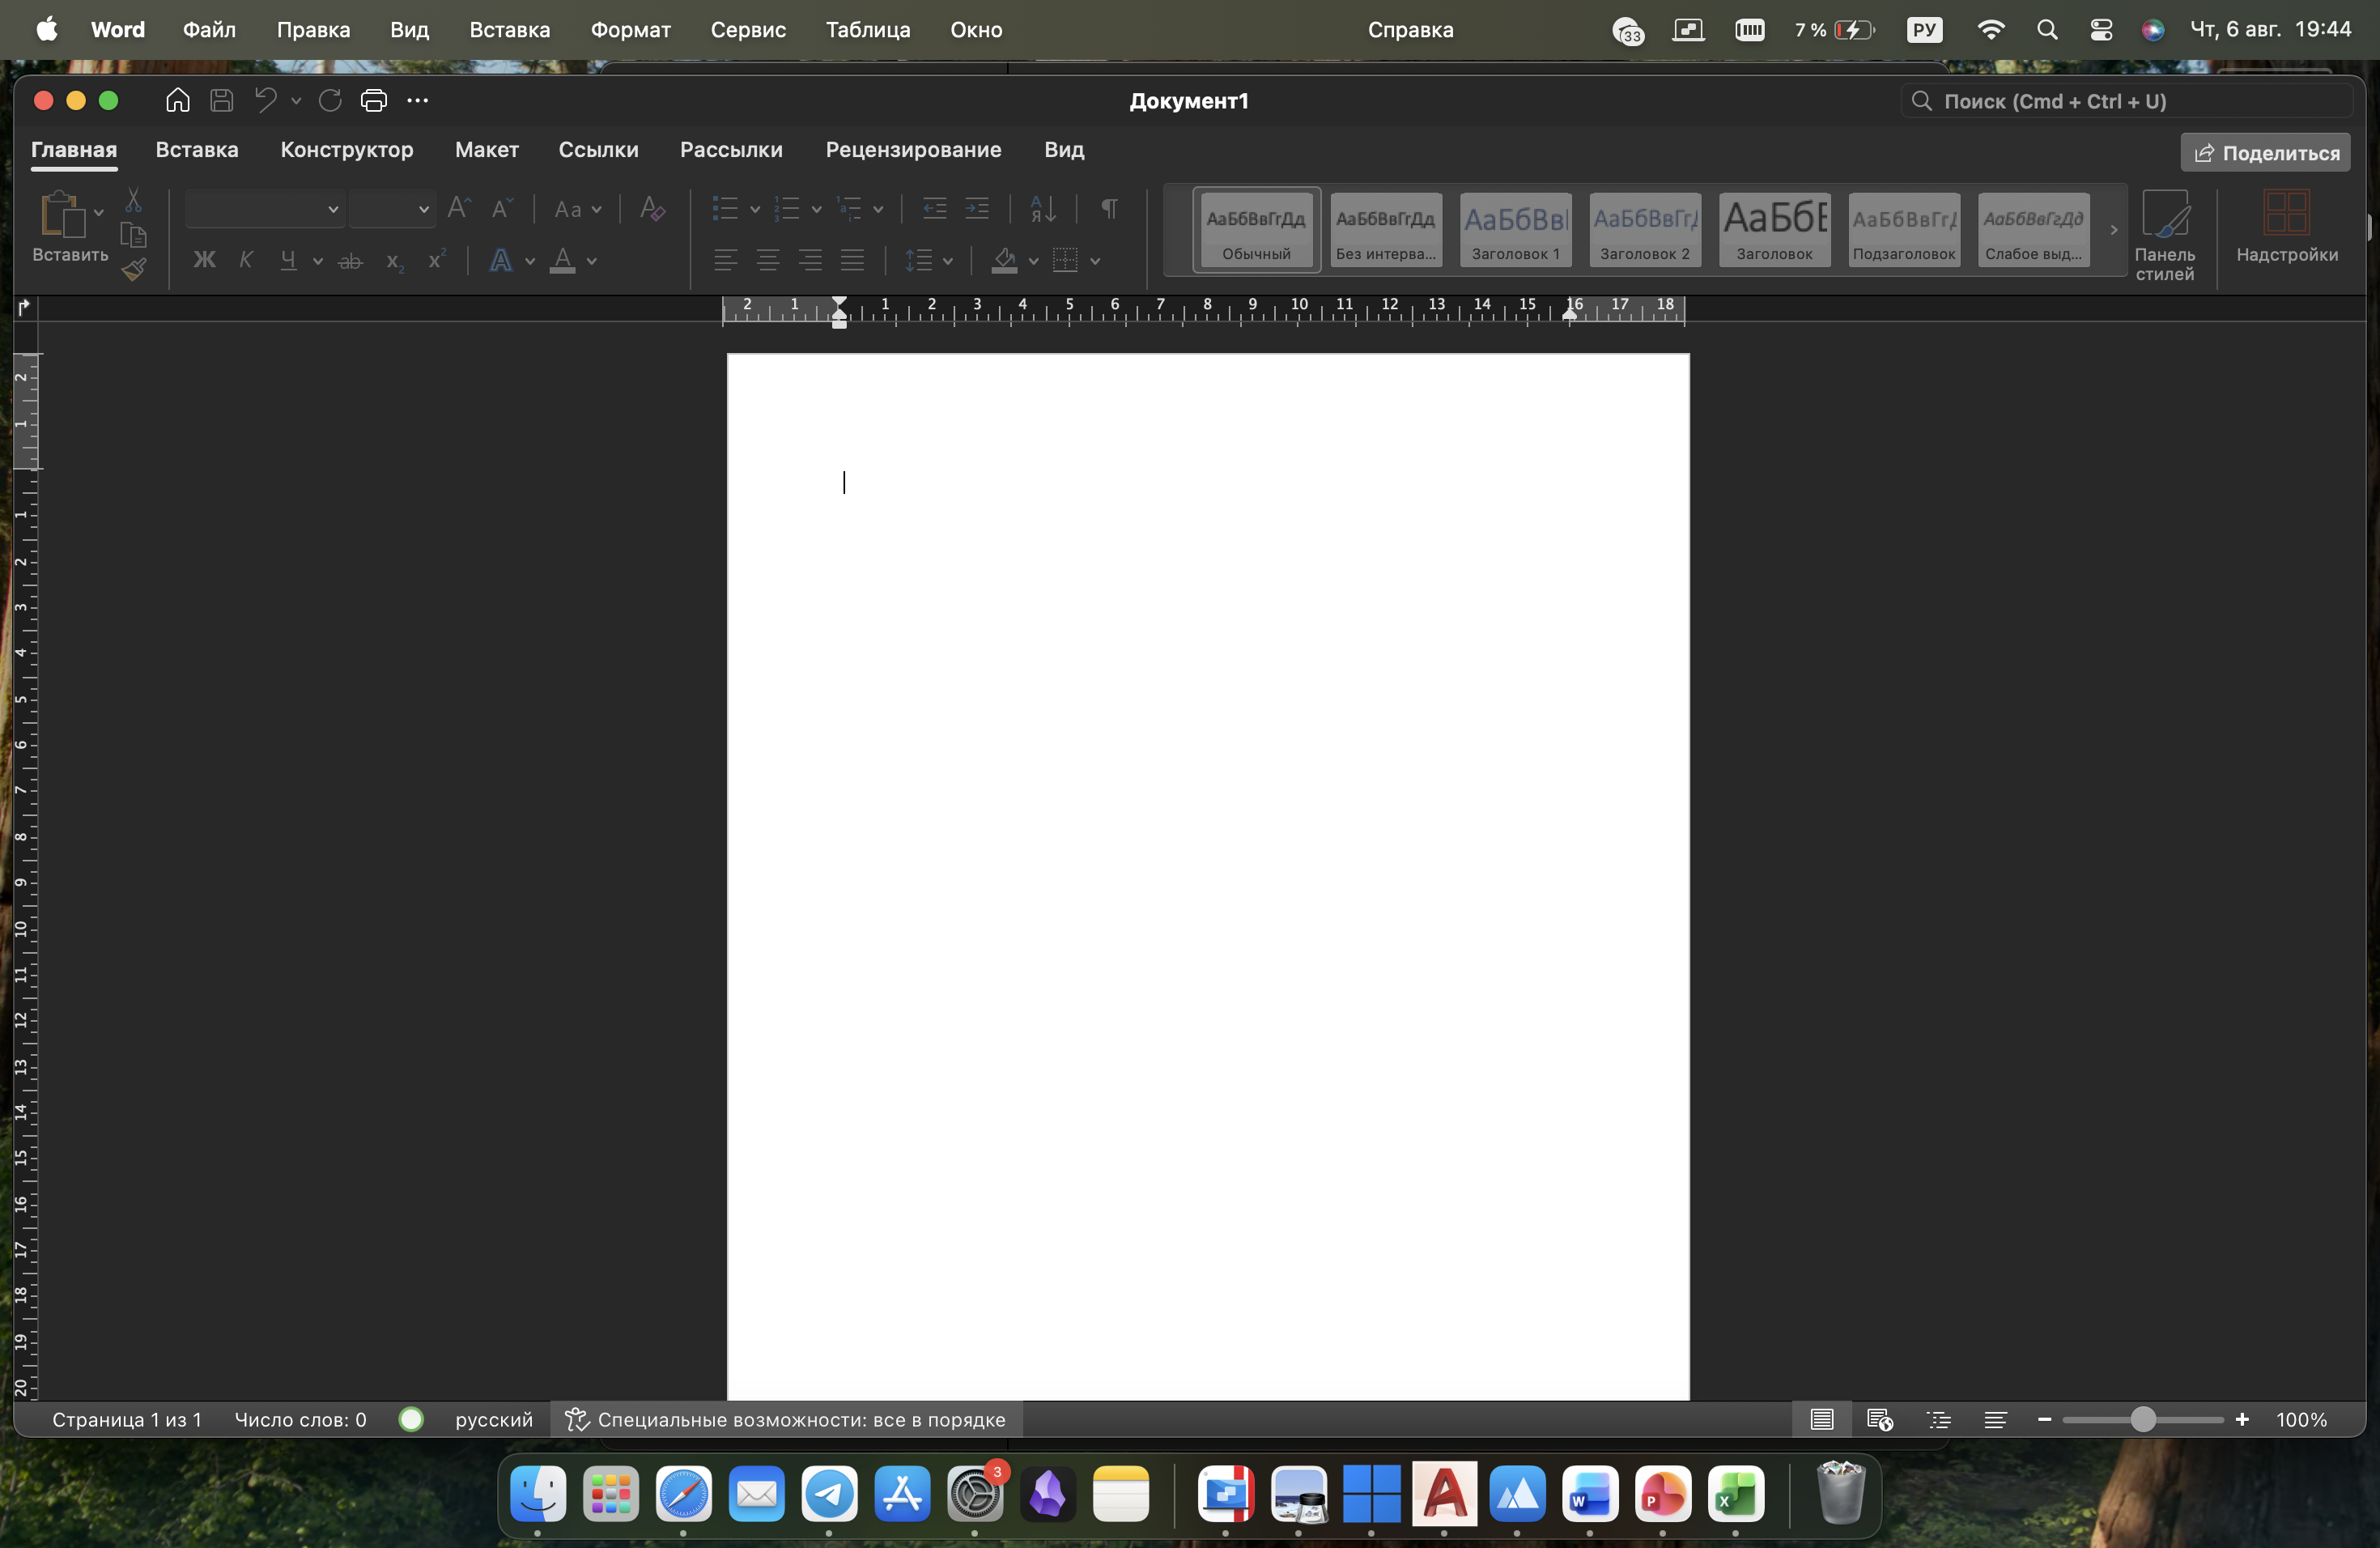Click the accessibility status: все в порядке
This screenshot has height=1548, width=2380.
point(785,1419)
